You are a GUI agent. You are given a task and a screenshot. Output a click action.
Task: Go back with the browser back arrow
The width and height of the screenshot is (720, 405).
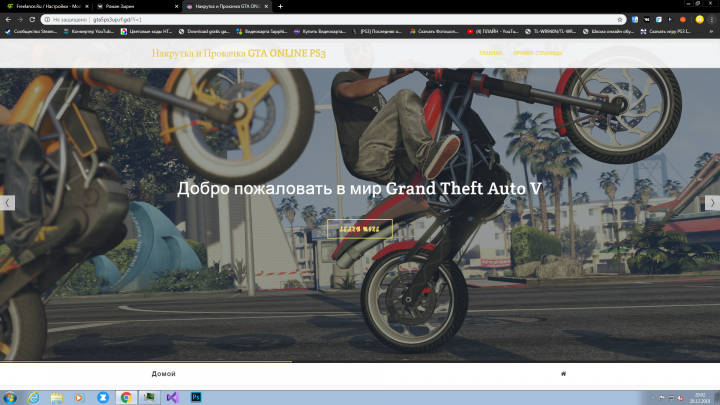point(8,19)
